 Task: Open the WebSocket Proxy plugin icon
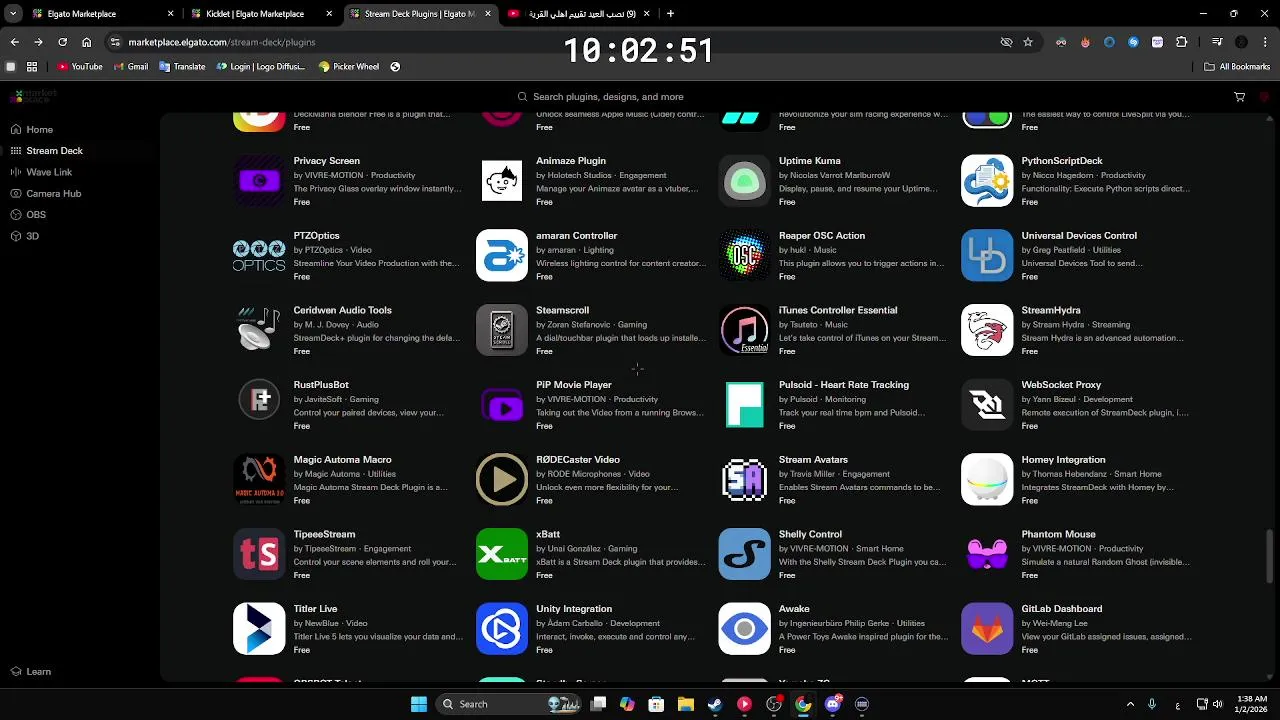987,405
